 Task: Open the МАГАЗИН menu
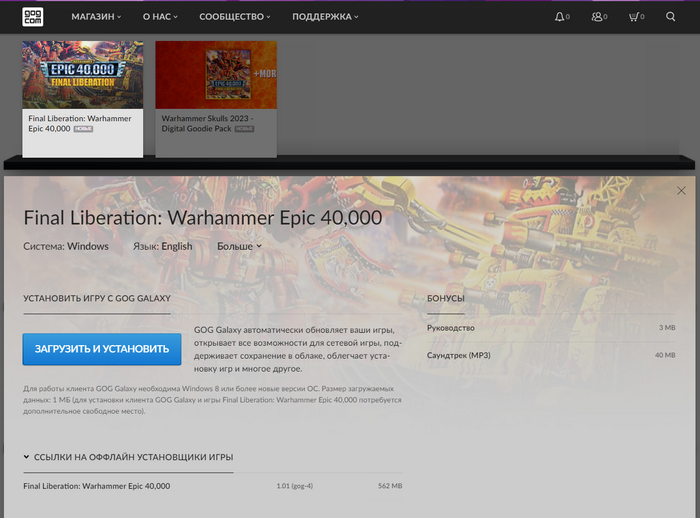(x=96, y=17)
